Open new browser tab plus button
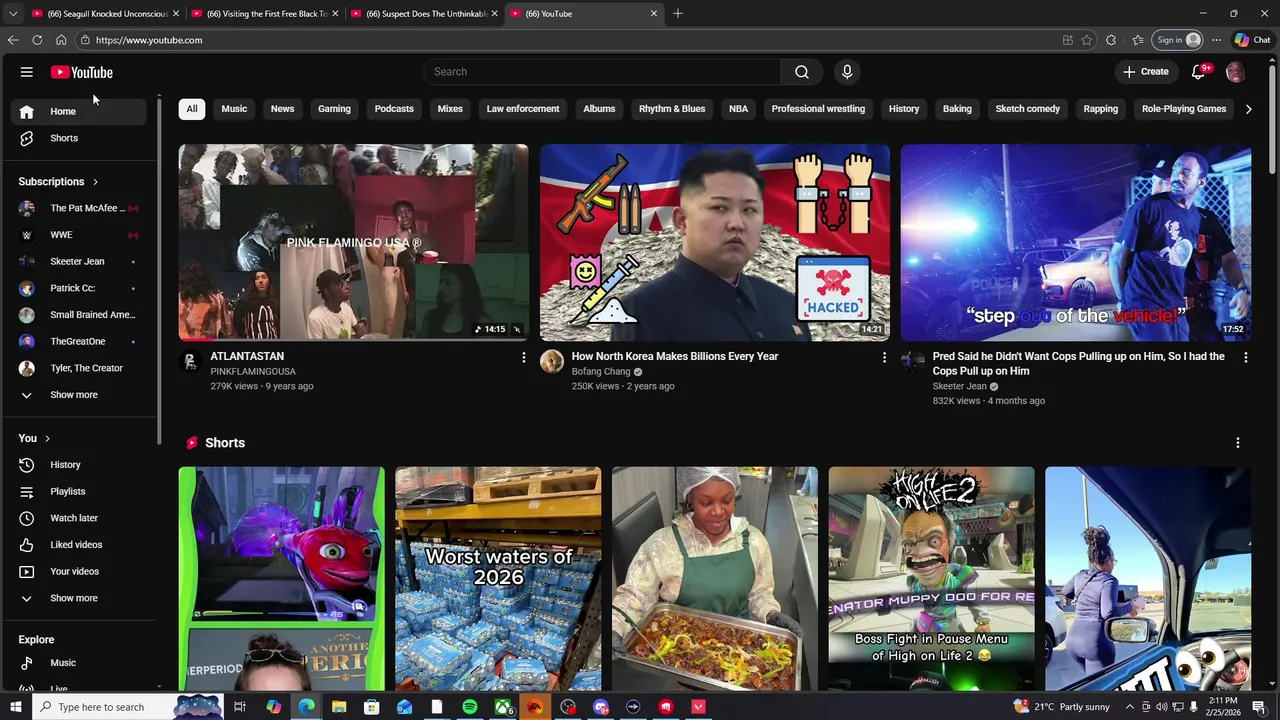The image size is (1280, 720). [678, 14]
